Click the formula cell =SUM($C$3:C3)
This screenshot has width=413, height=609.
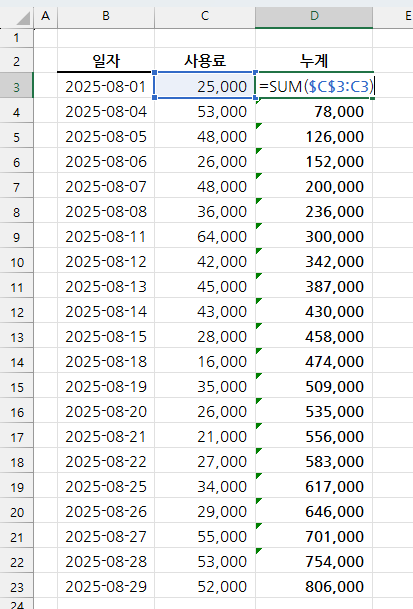[x=314, y=85]
